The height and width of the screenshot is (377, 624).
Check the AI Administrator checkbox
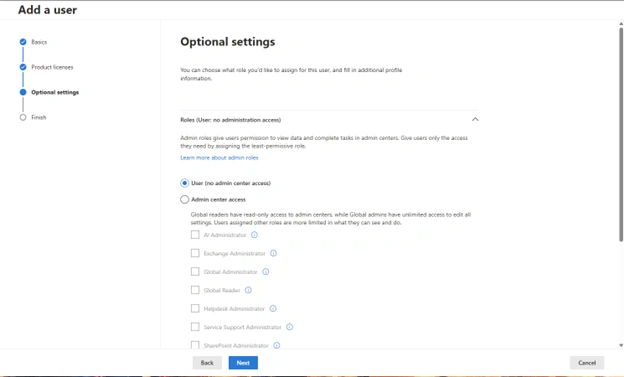(x=195, y=235)
